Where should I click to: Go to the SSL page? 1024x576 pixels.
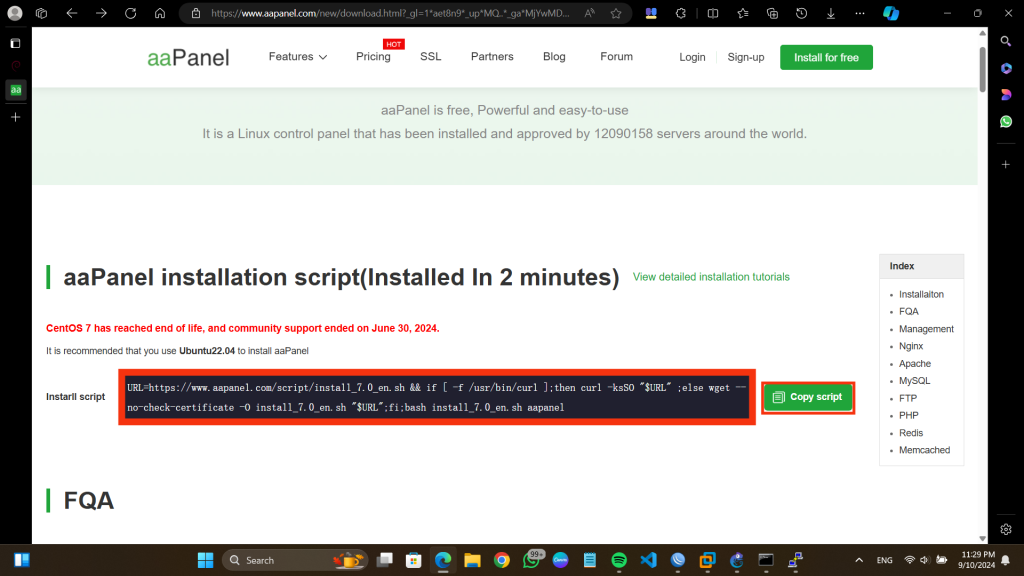click(x=430, y=57)
